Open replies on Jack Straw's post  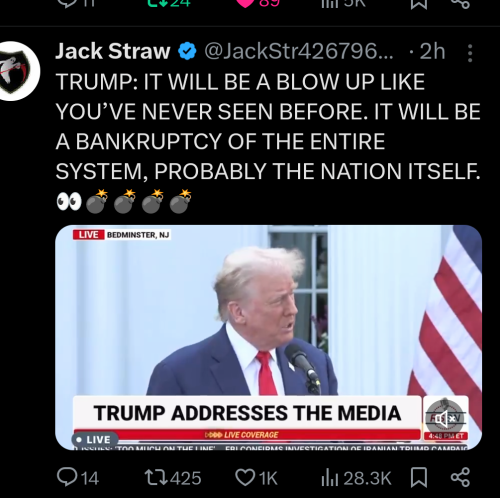78,478
